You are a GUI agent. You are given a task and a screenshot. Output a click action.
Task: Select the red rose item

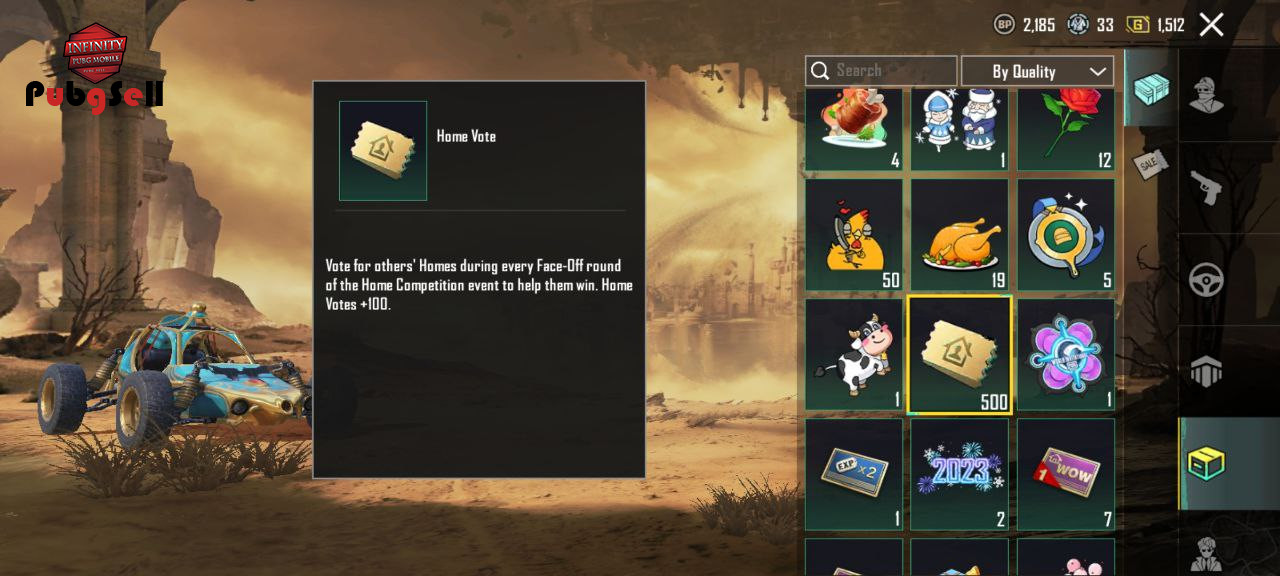1066,128
